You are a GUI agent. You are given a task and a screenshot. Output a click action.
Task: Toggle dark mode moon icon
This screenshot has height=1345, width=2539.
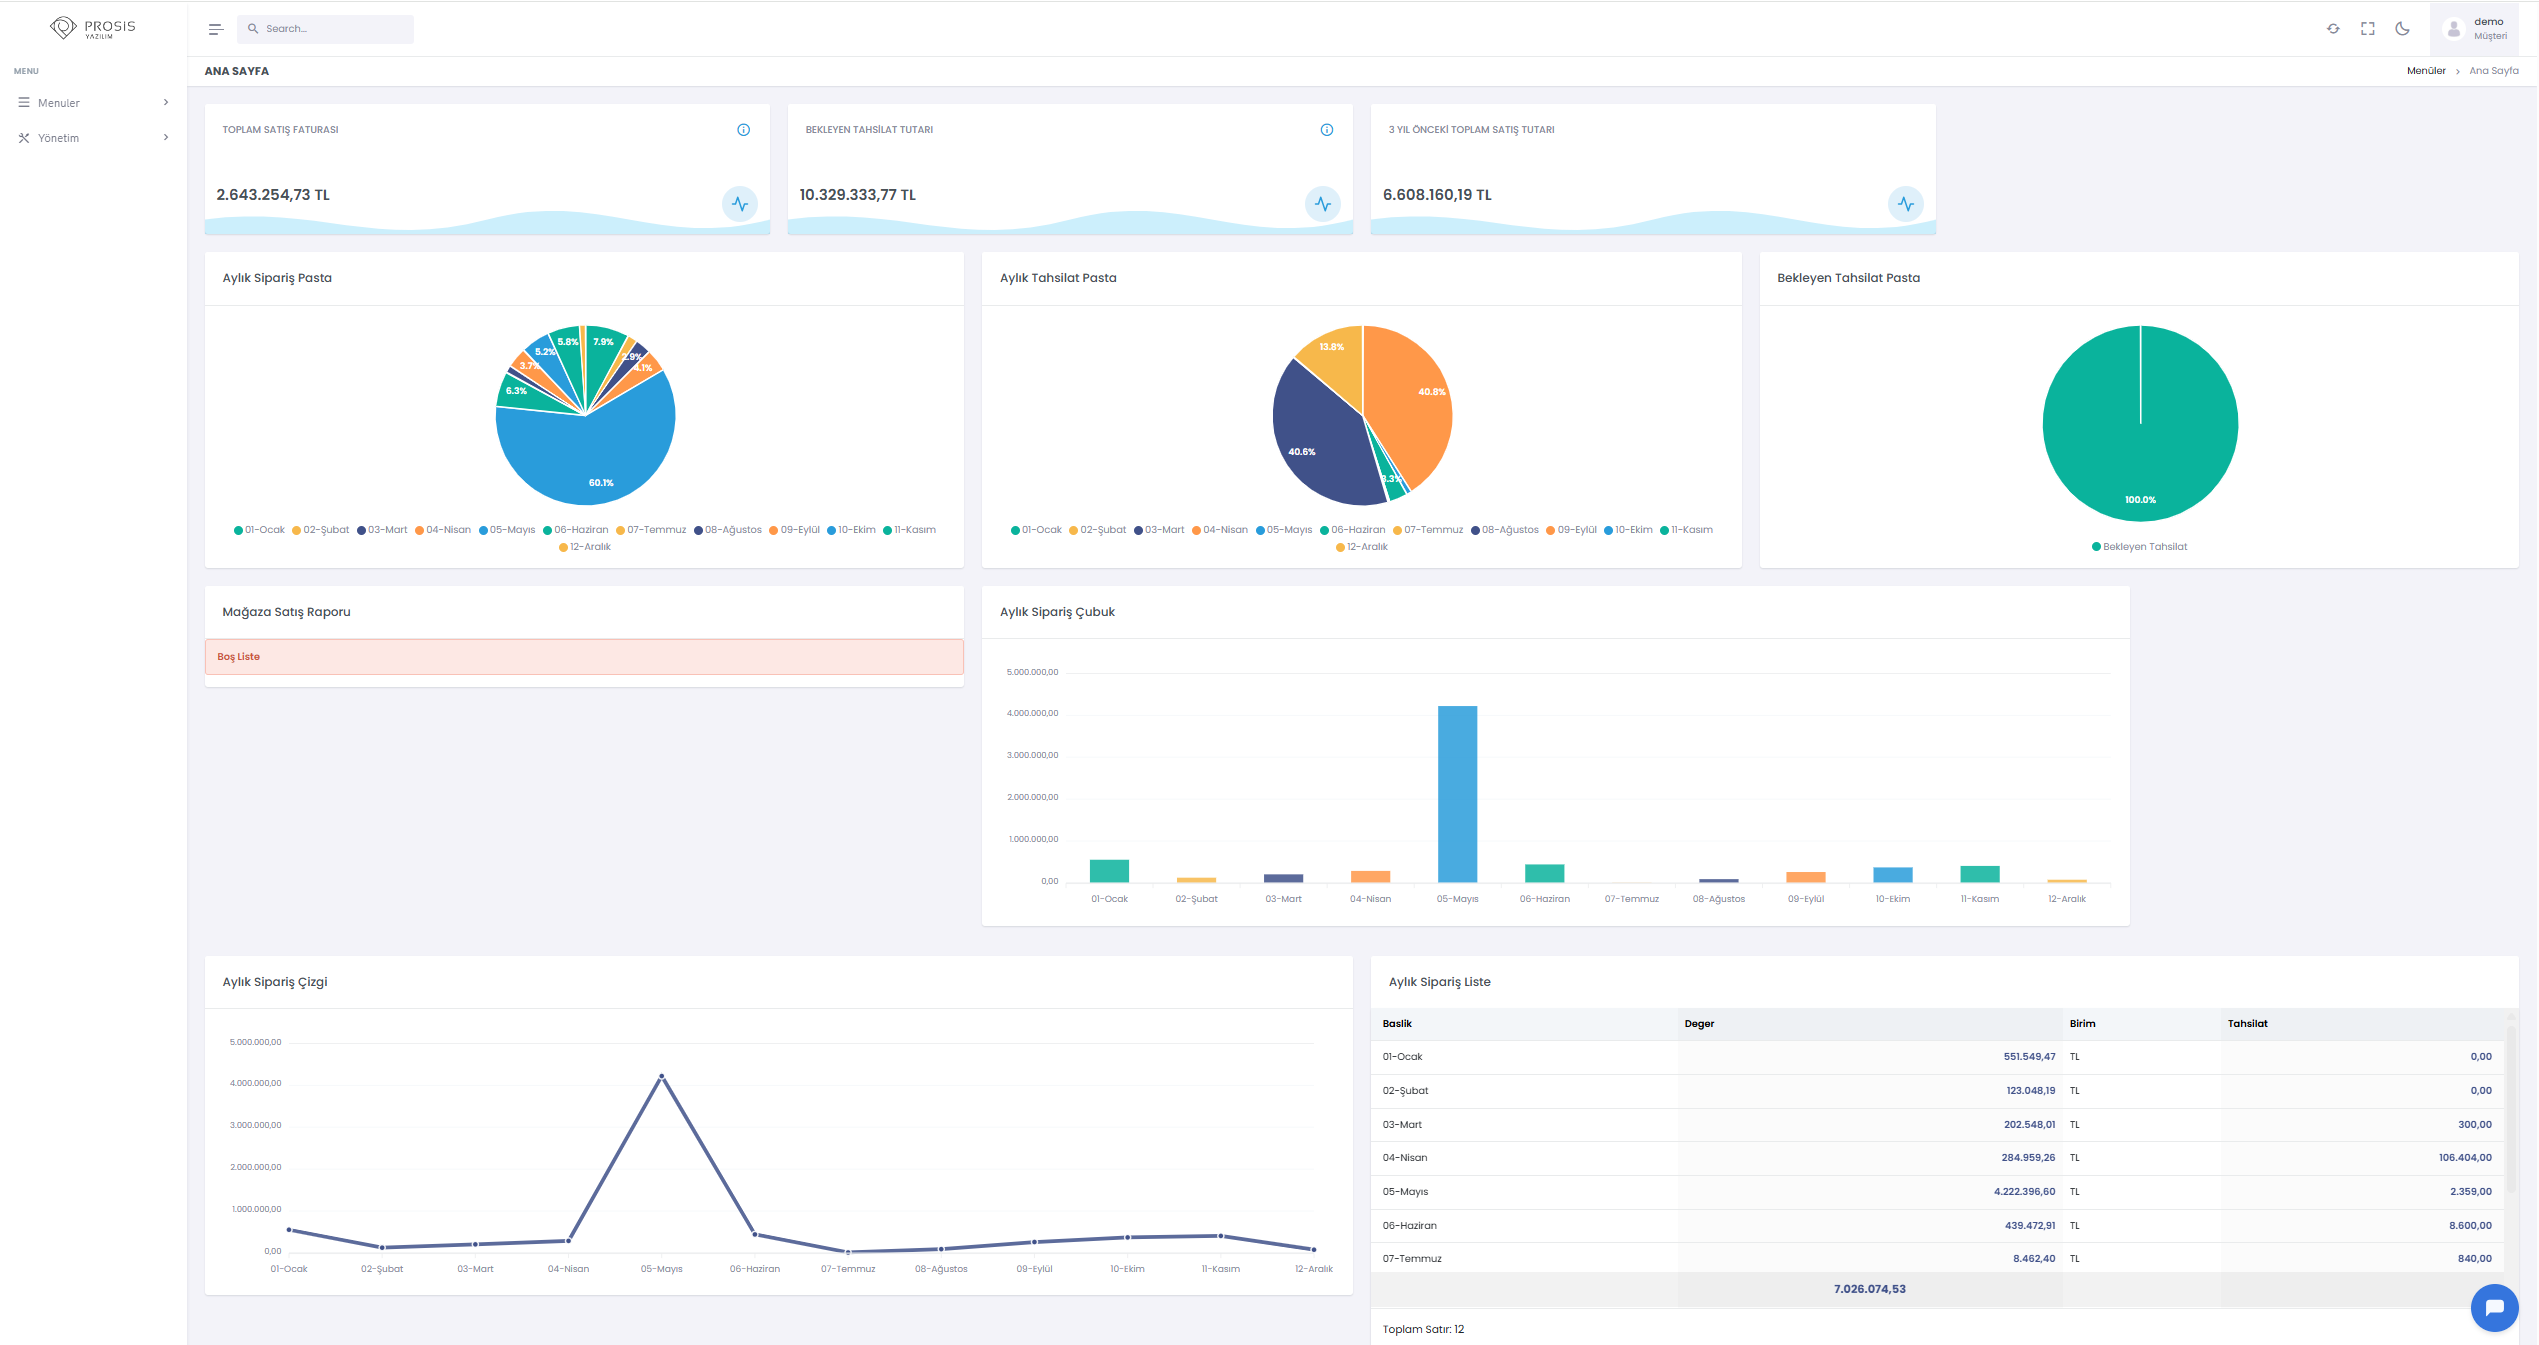2402,29
